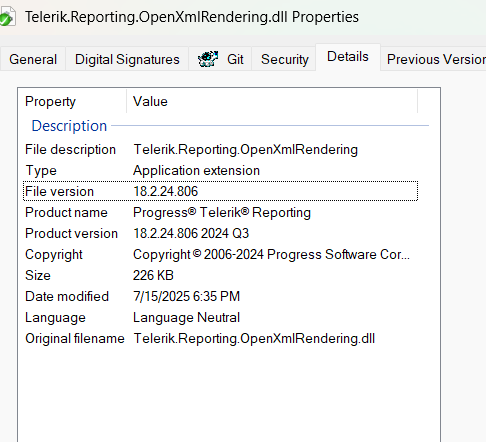Switch to the Digital Signatures tab
The height and width of the screenshot is (442, 486).
[127, 59]
